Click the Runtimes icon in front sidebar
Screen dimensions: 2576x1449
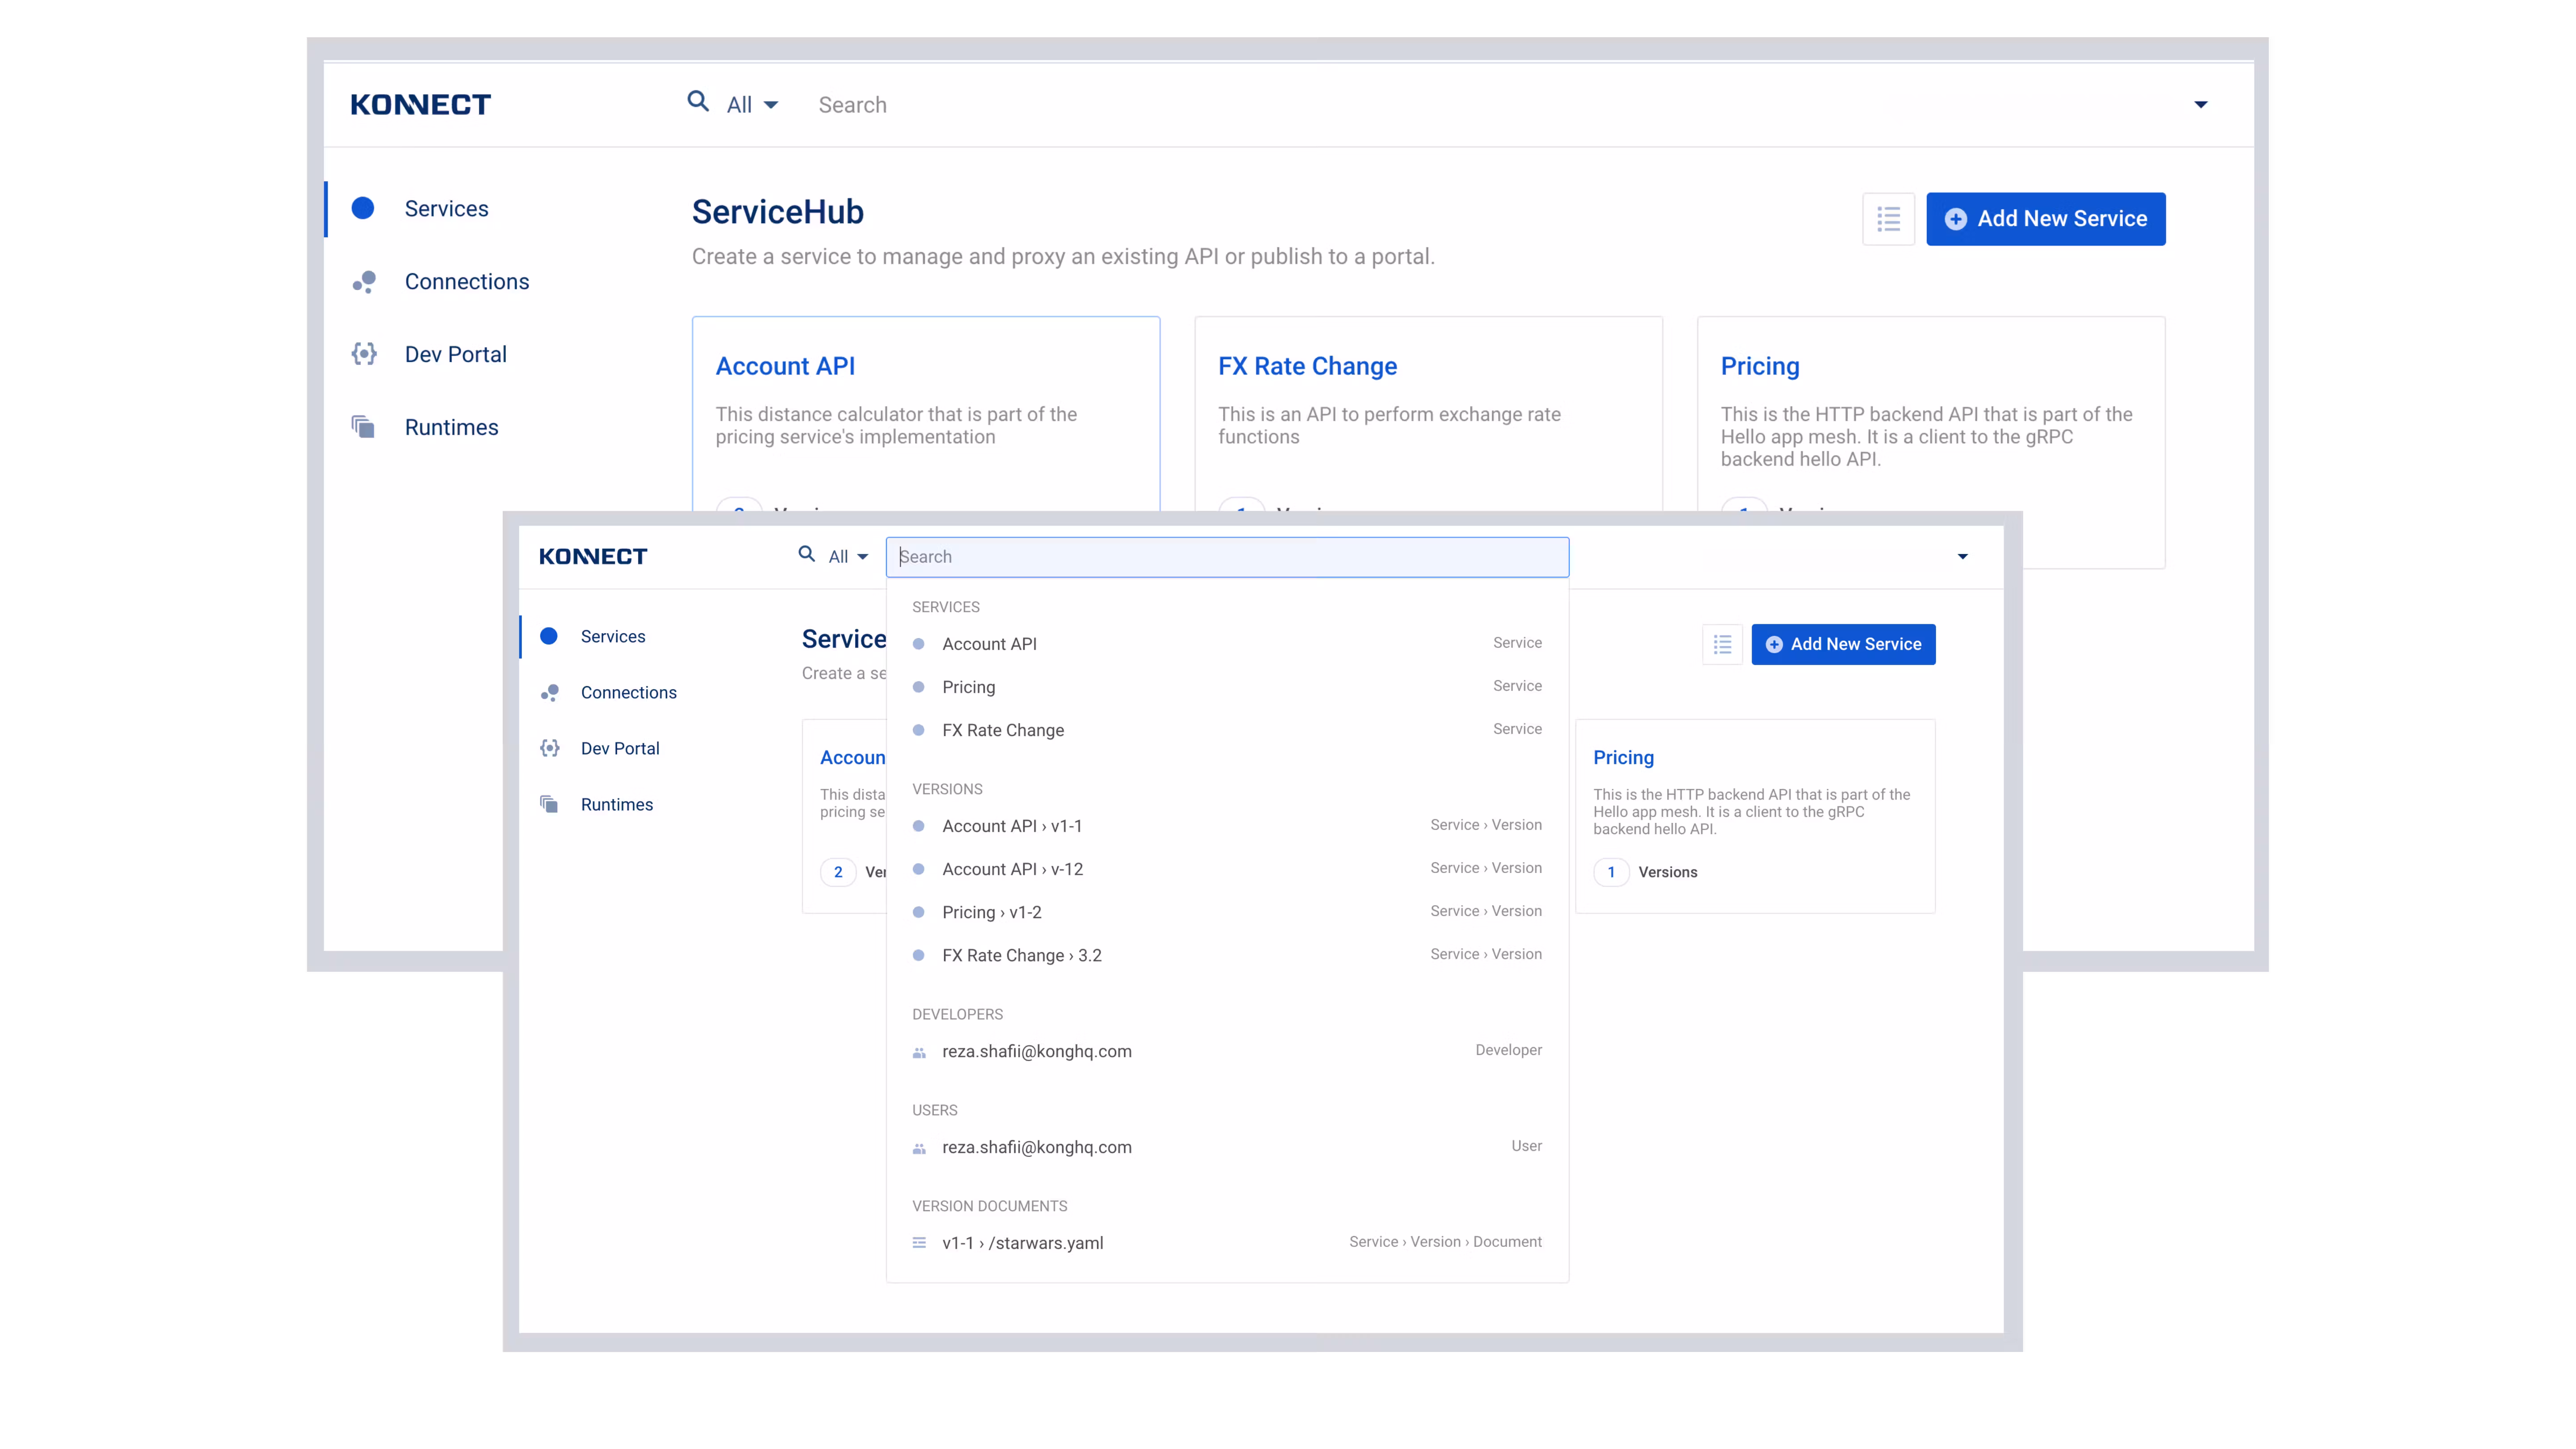[x=549, y=805]
